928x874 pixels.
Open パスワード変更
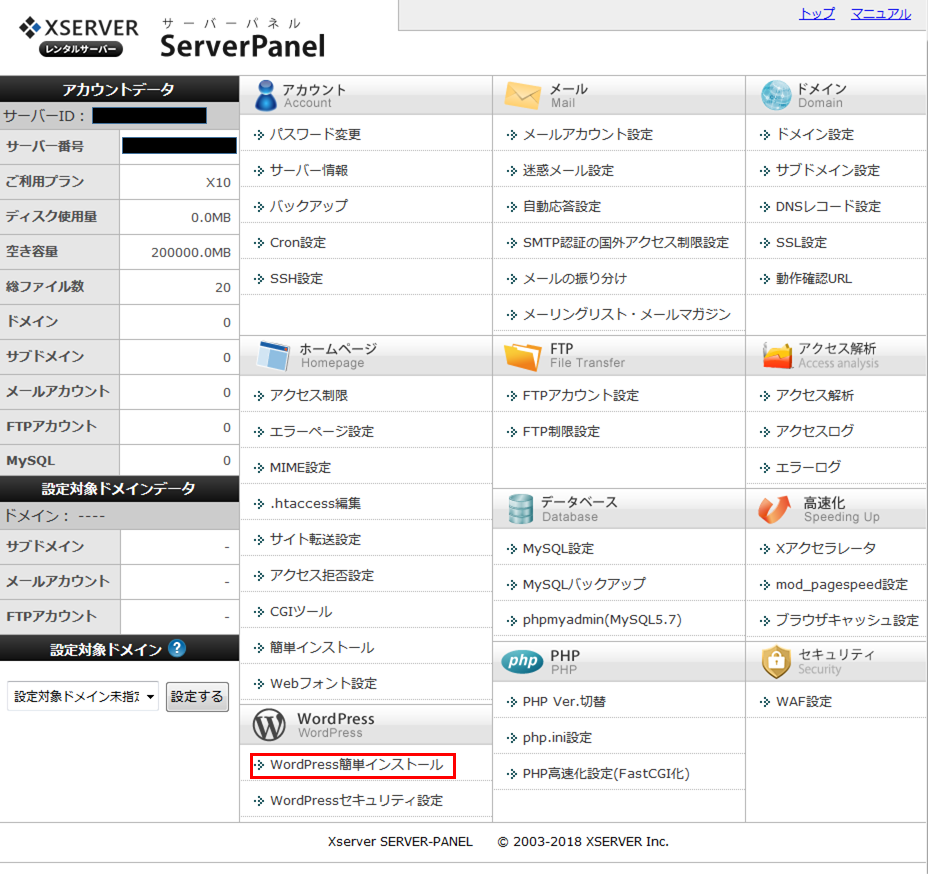(315, 134)
